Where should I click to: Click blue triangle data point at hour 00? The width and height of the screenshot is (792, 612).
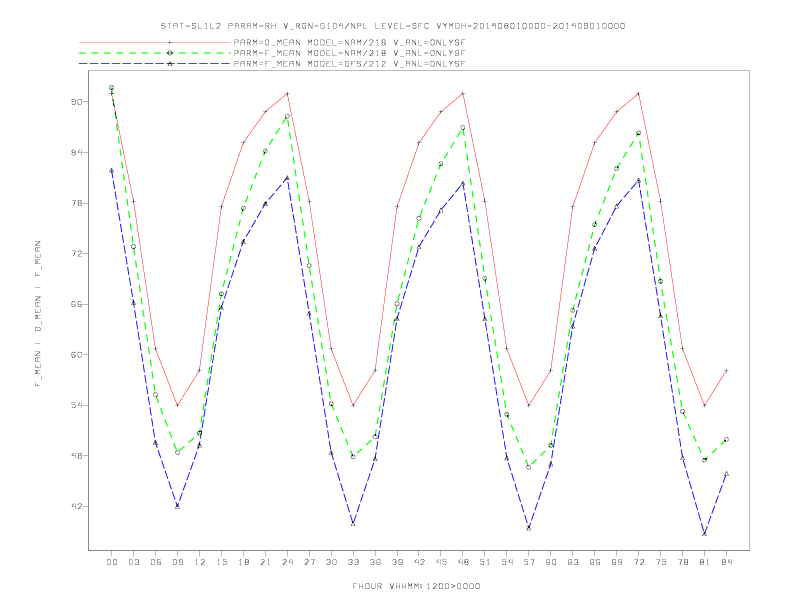(x=112, y=171)
